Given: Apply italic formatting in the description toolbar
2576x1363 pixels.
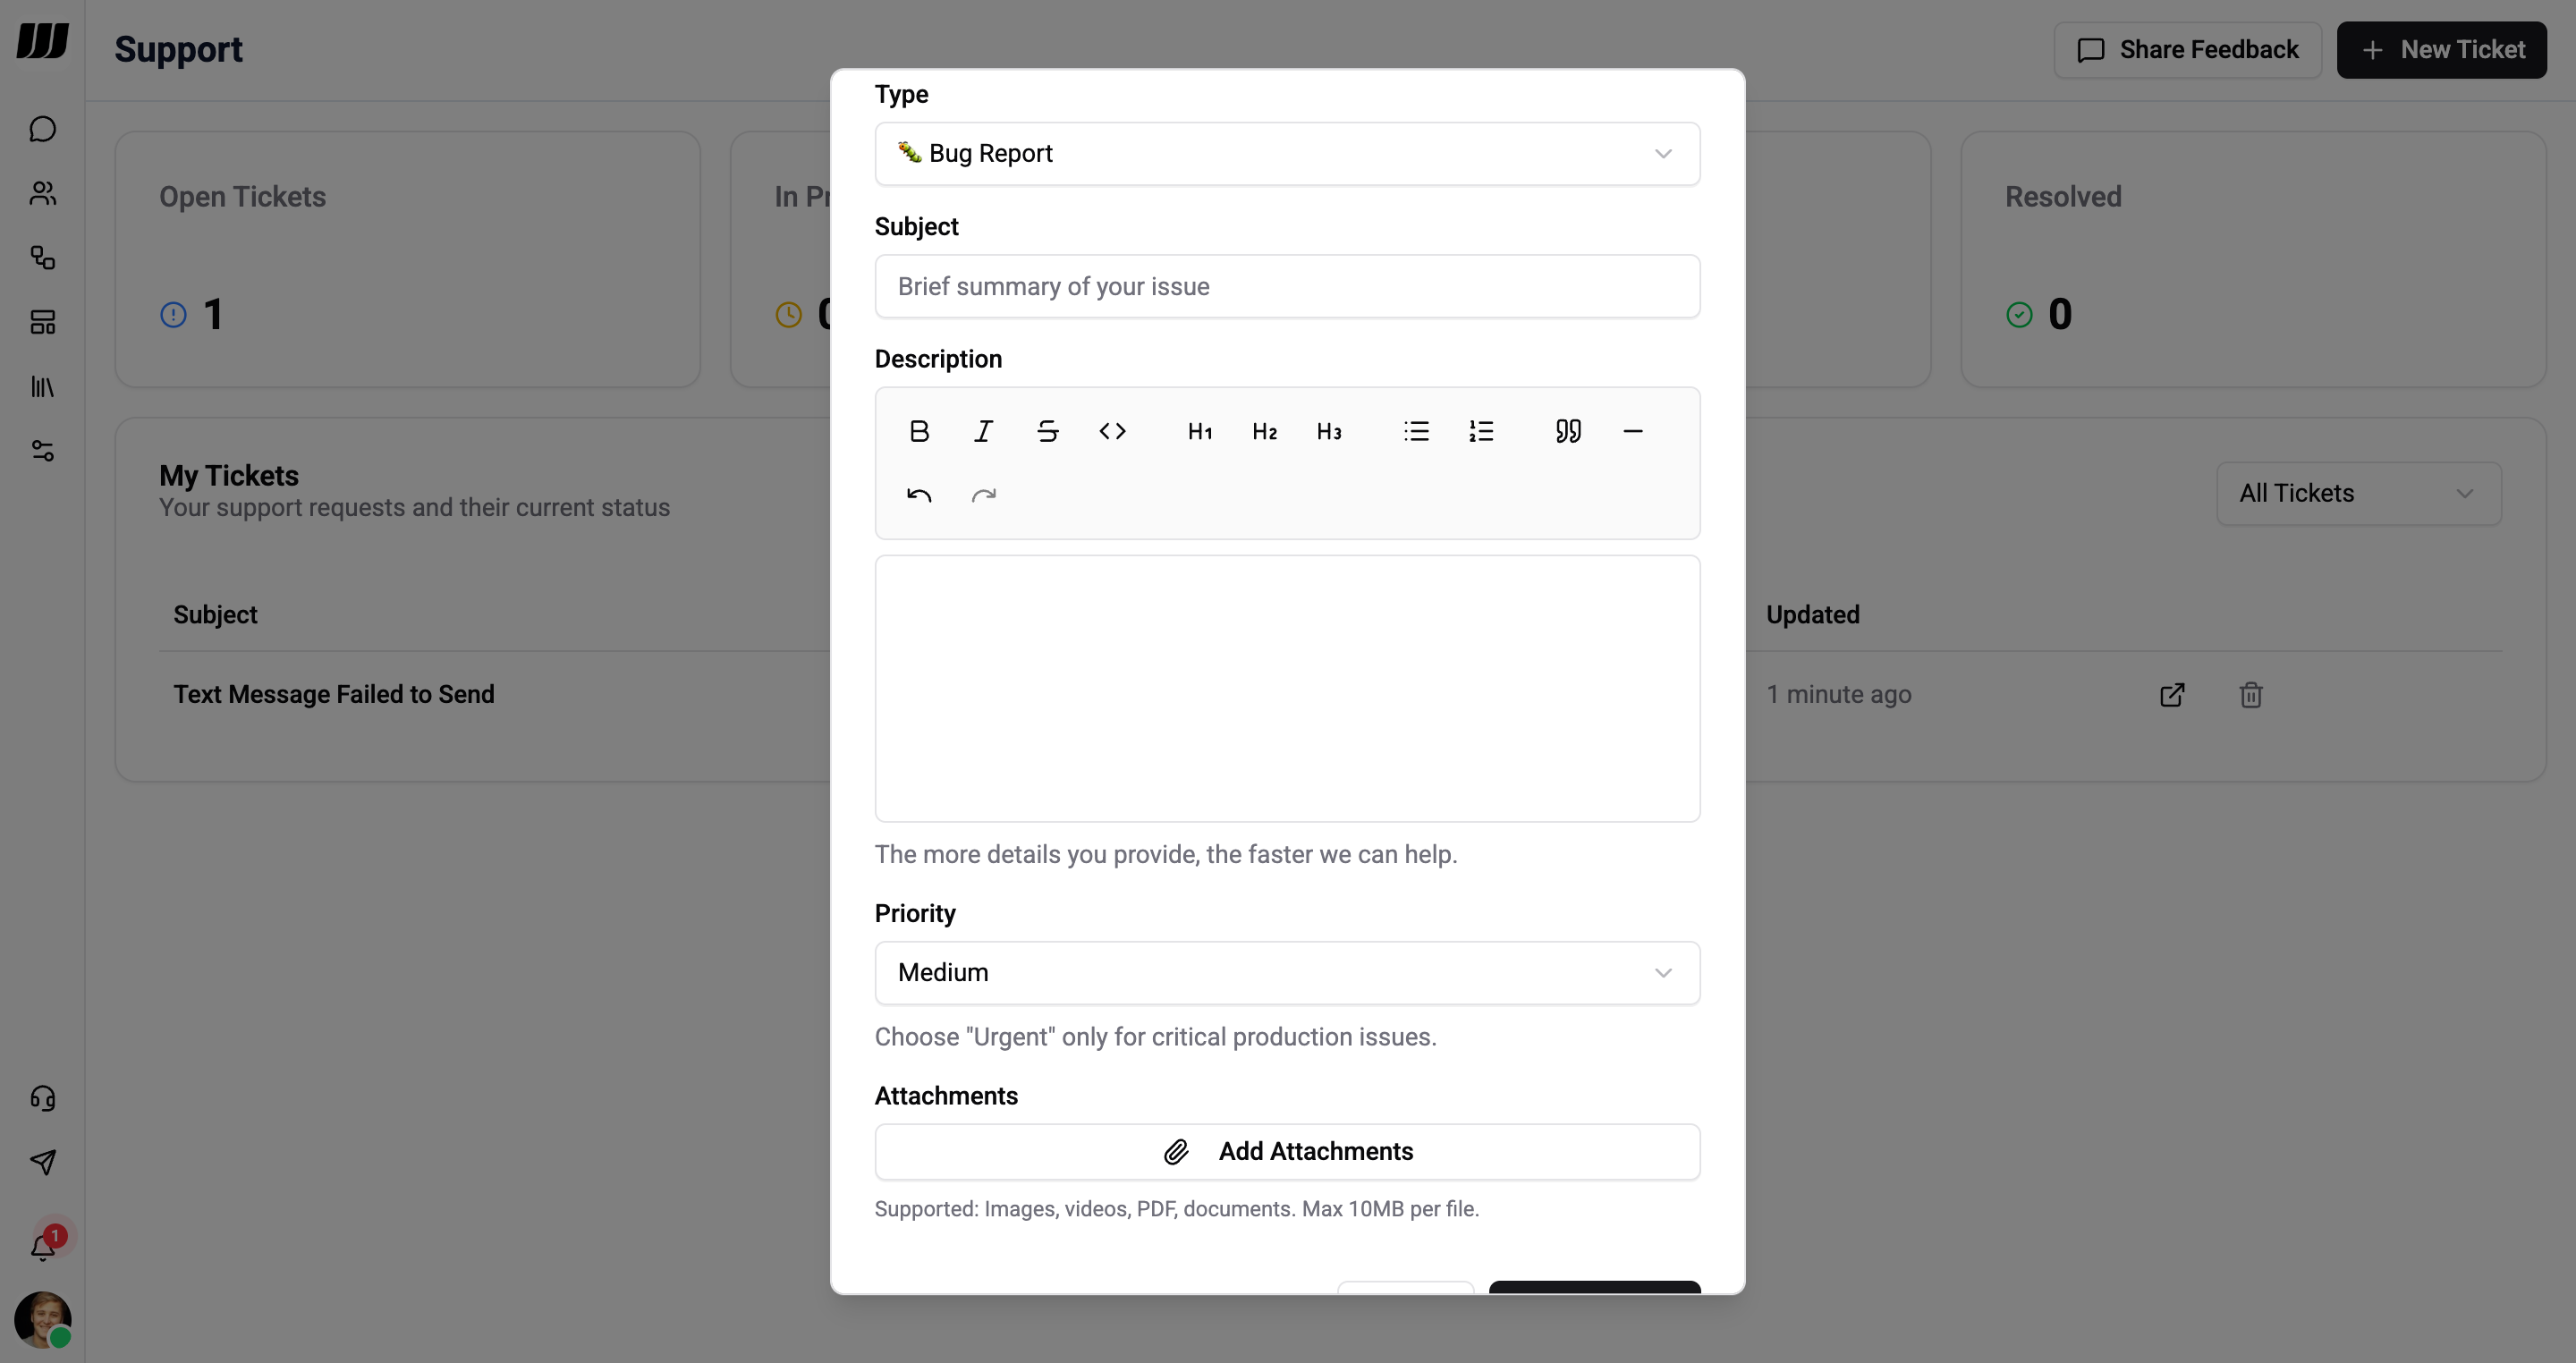Looking at the screenshot, I should tap(983, 431).
